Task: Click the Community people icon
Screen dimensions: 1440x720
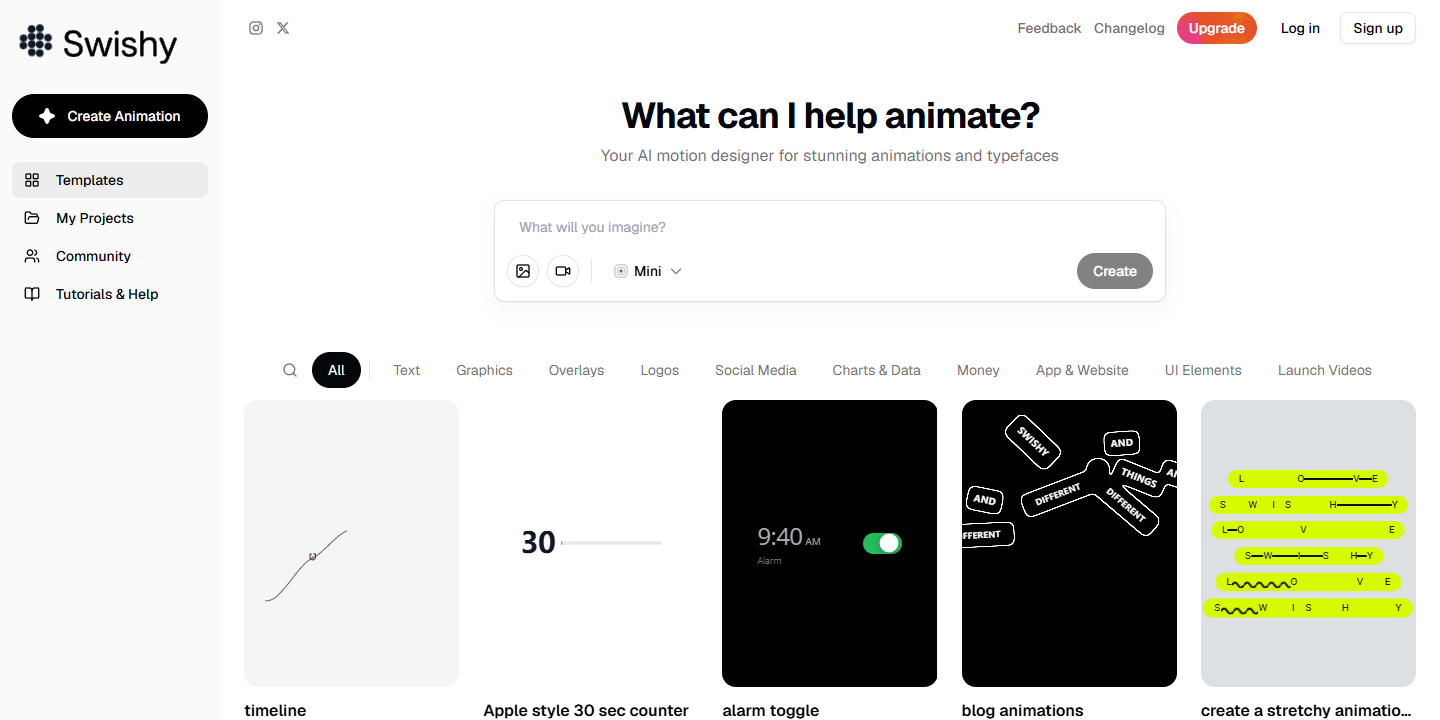Action: (x=32, y=256)
